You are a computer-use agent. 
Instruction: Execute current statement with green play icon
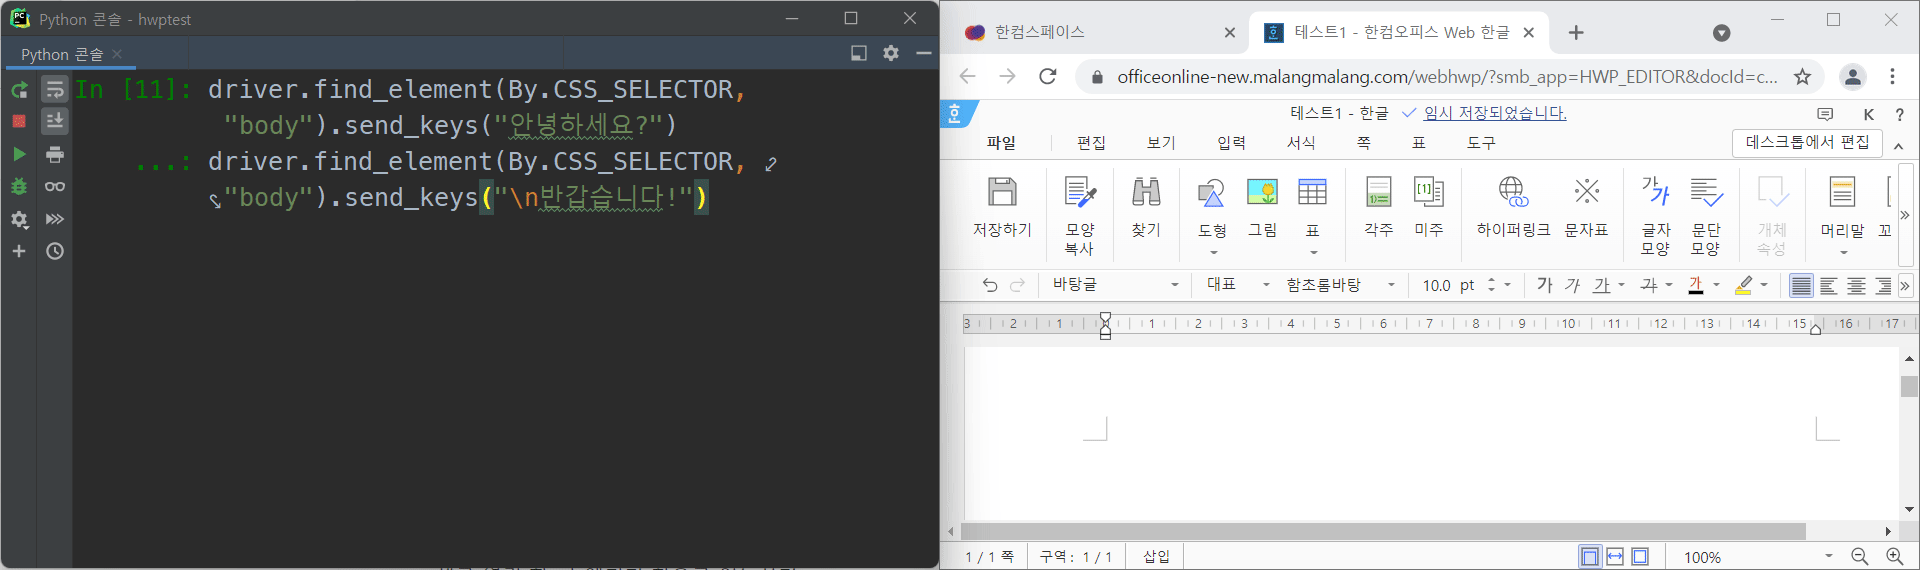(x=19, y=154)
